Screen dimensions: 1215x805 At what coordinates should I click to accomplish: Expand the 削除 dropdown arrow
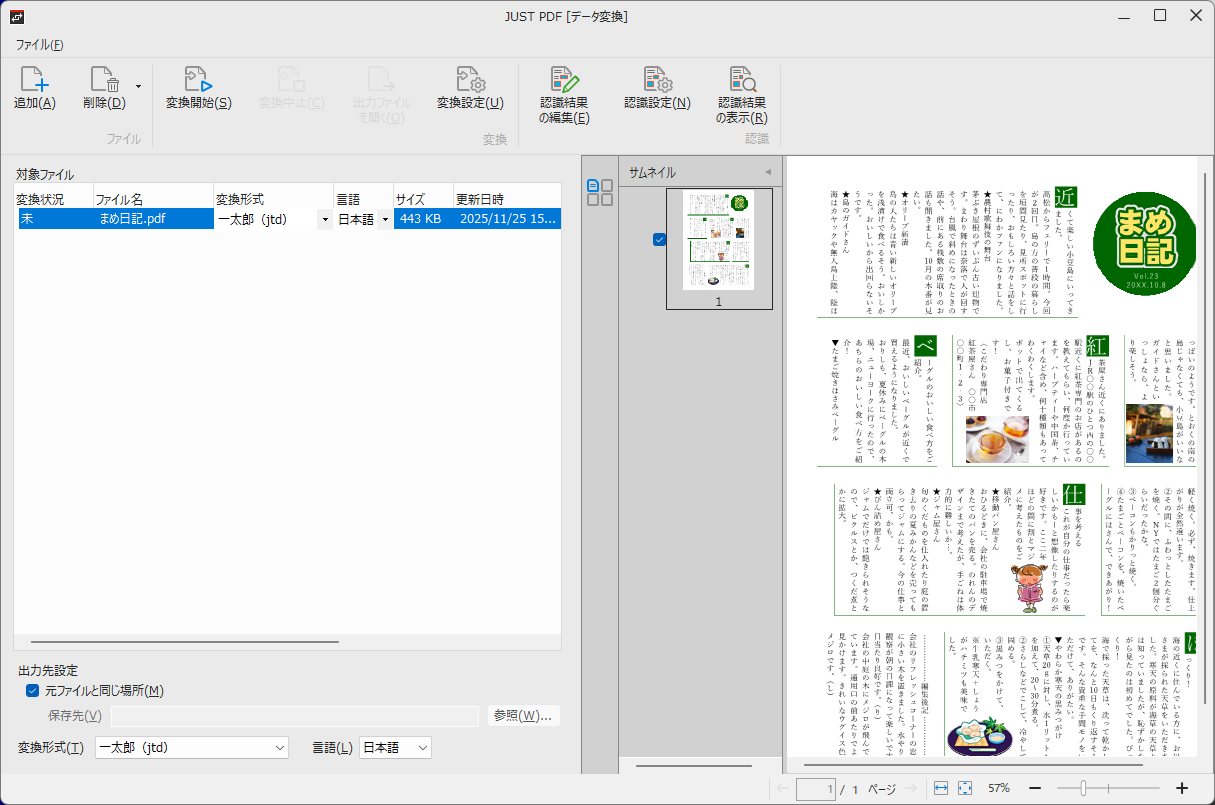(x=138, y=86)
